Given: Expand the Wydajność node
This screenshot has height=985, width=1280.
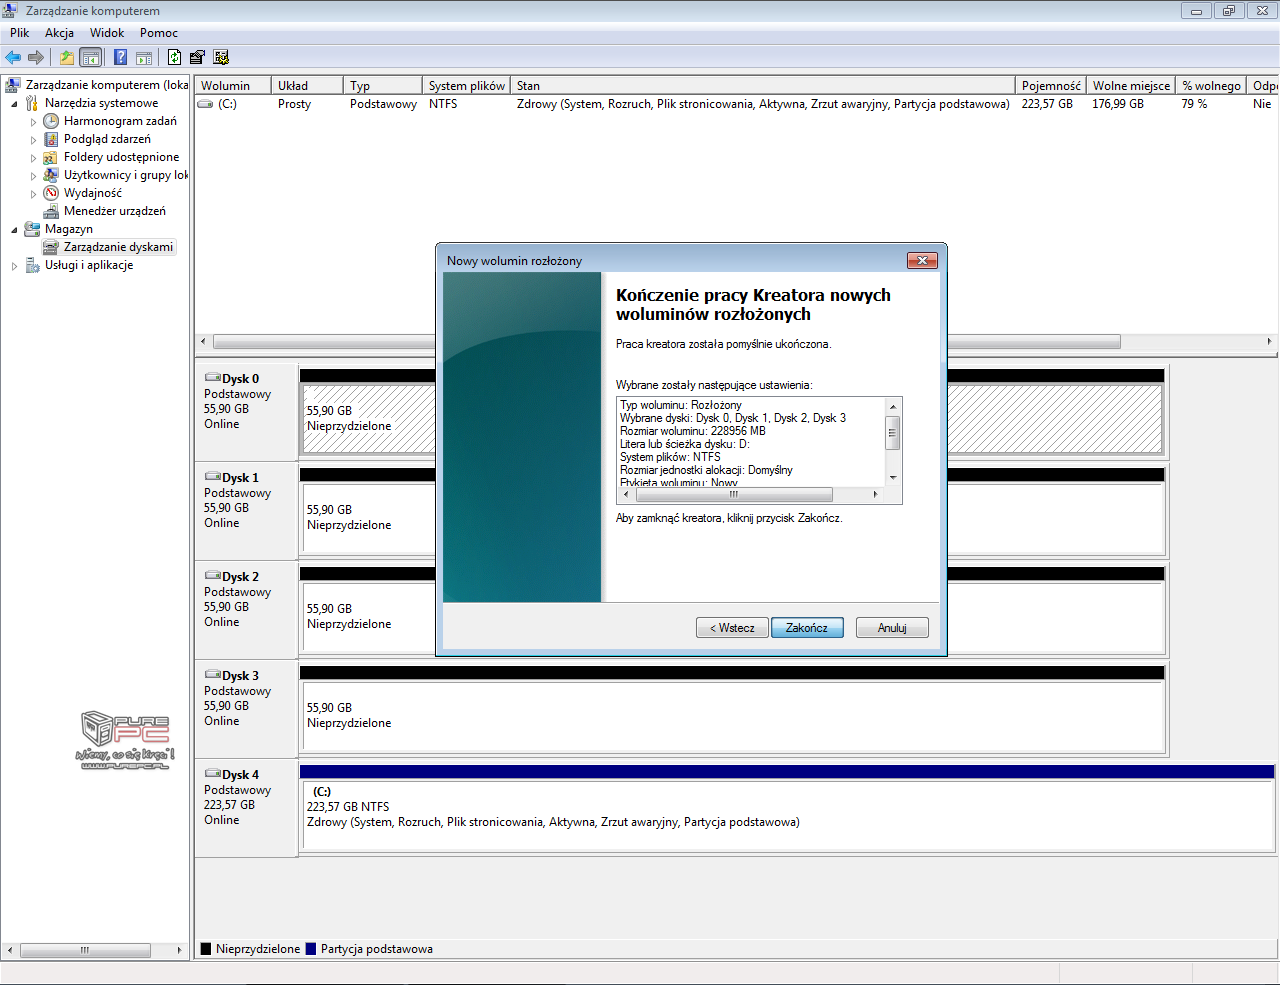Looking at the screenshot, I should (x=33, y=194).
